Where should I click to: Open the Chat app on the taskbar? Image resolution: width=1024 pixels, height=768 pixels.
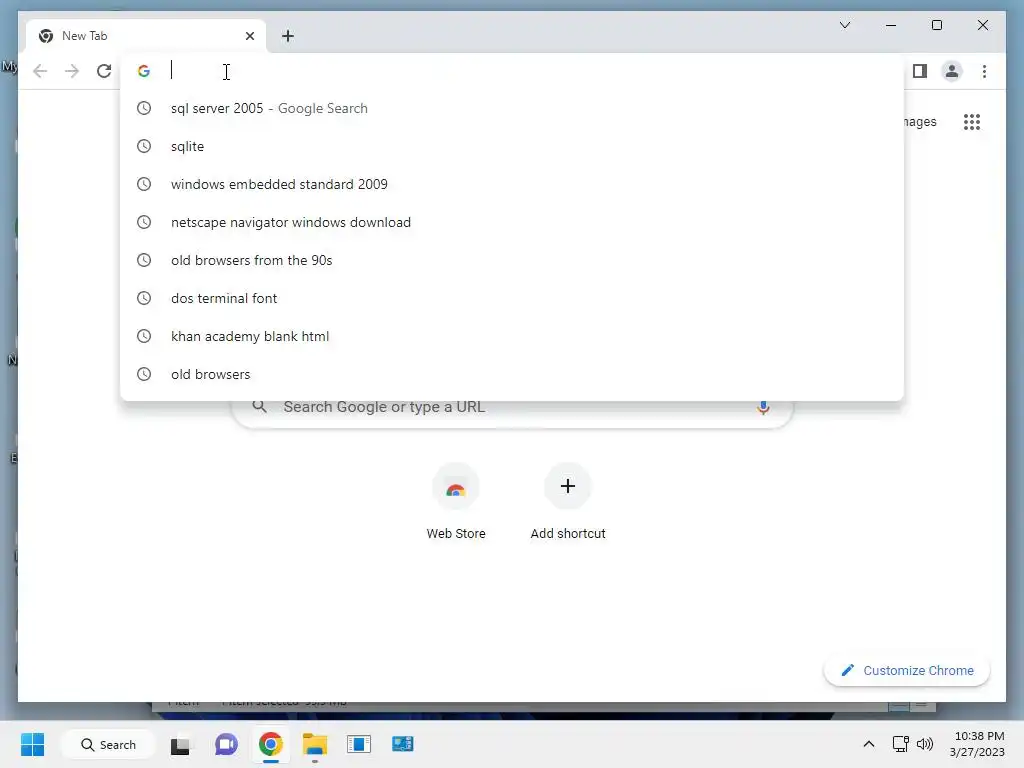click(x=226, y=744)
